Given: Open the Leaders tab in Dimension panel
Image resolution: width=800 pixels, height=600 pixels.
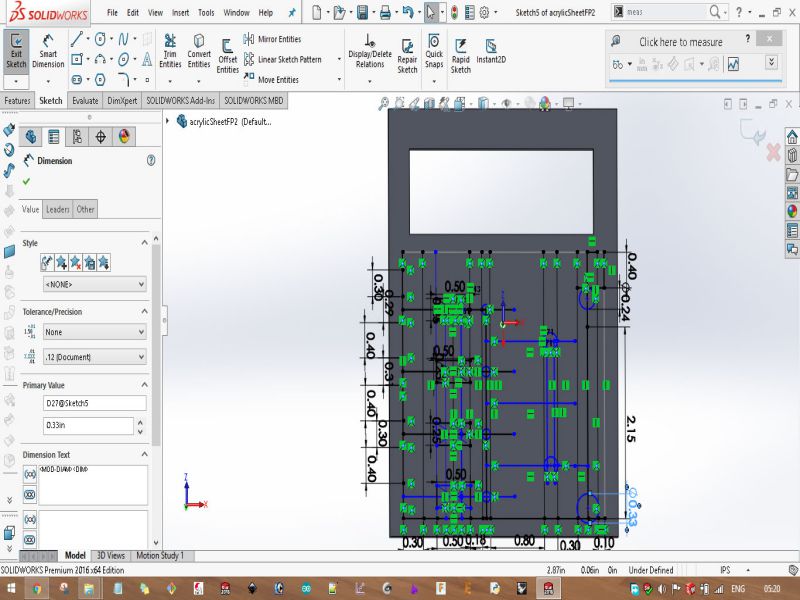Looking at the screenshot, I should coord(58,209).
